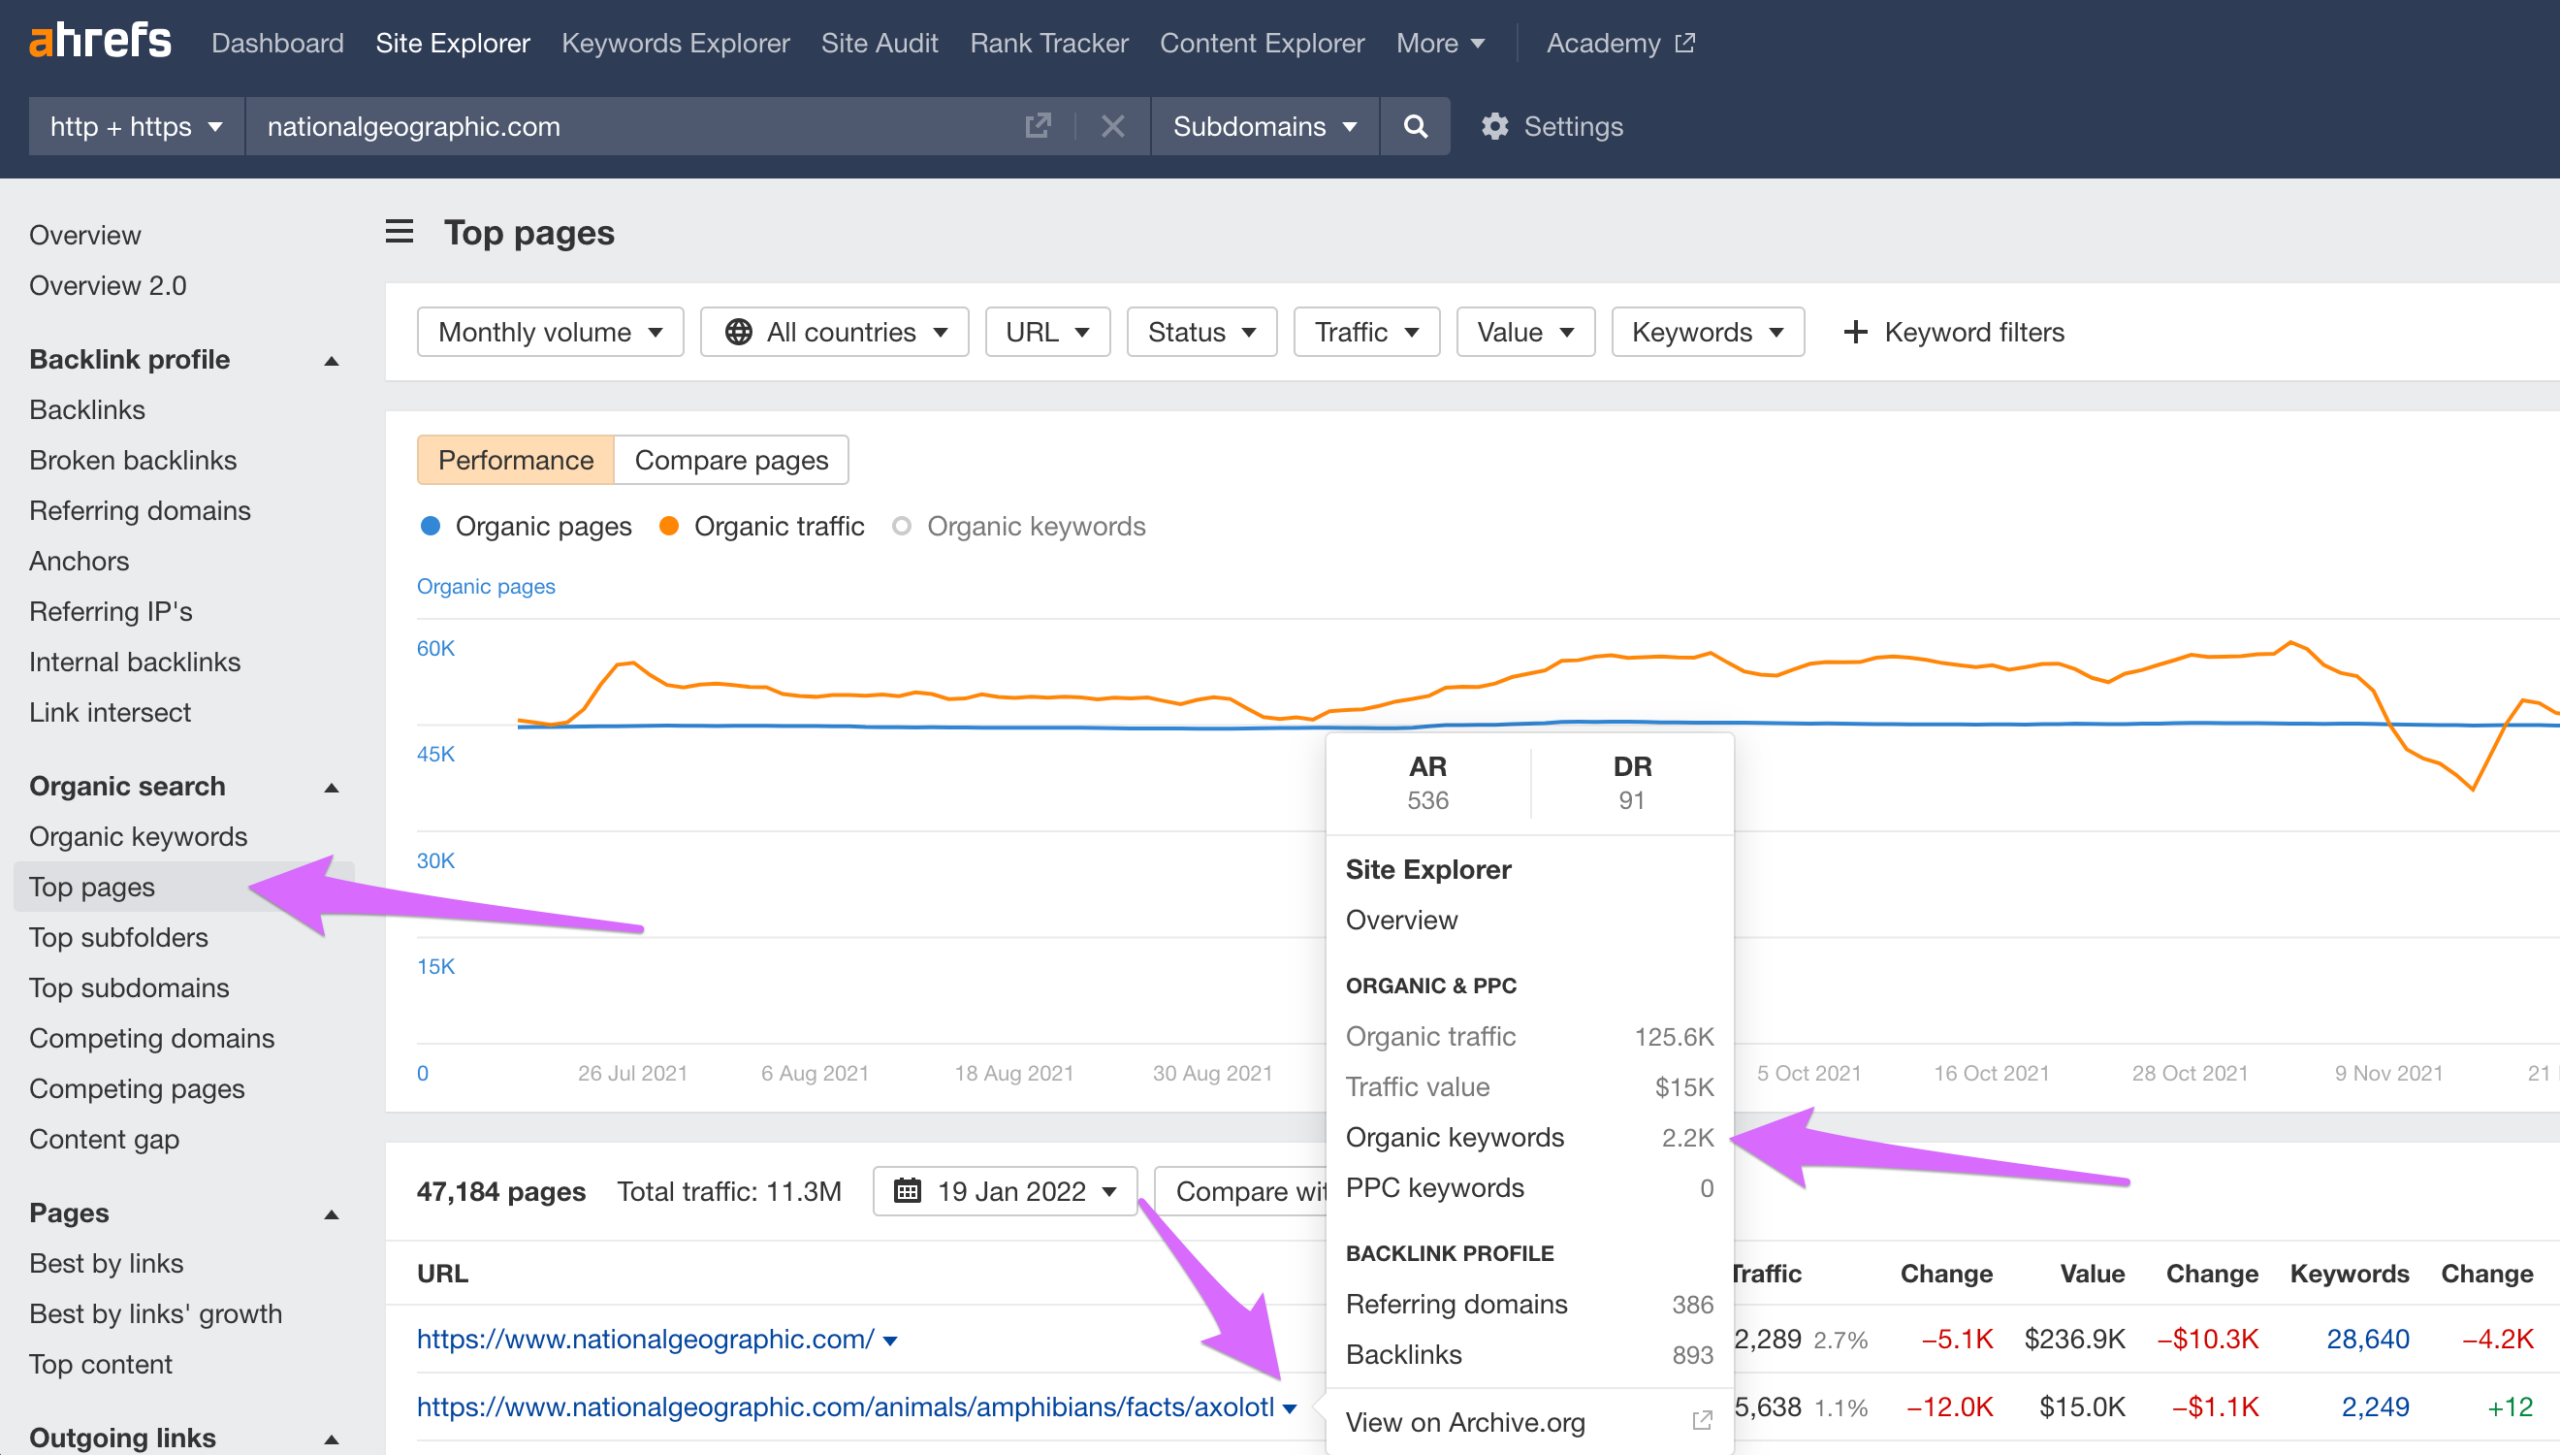Image resolution: width=2560 pixels, height=1455 pixels.
Task: Click keyword count 2,249 in the table
Action: (2375, 1407)
